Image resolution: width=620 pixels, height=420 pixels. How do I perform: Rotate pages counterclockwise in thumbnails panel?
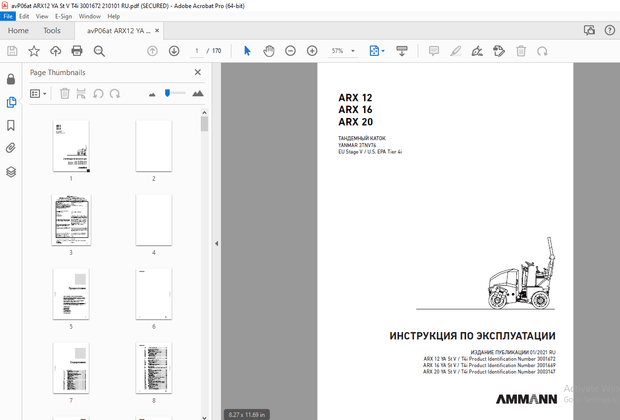click(98, 94)
